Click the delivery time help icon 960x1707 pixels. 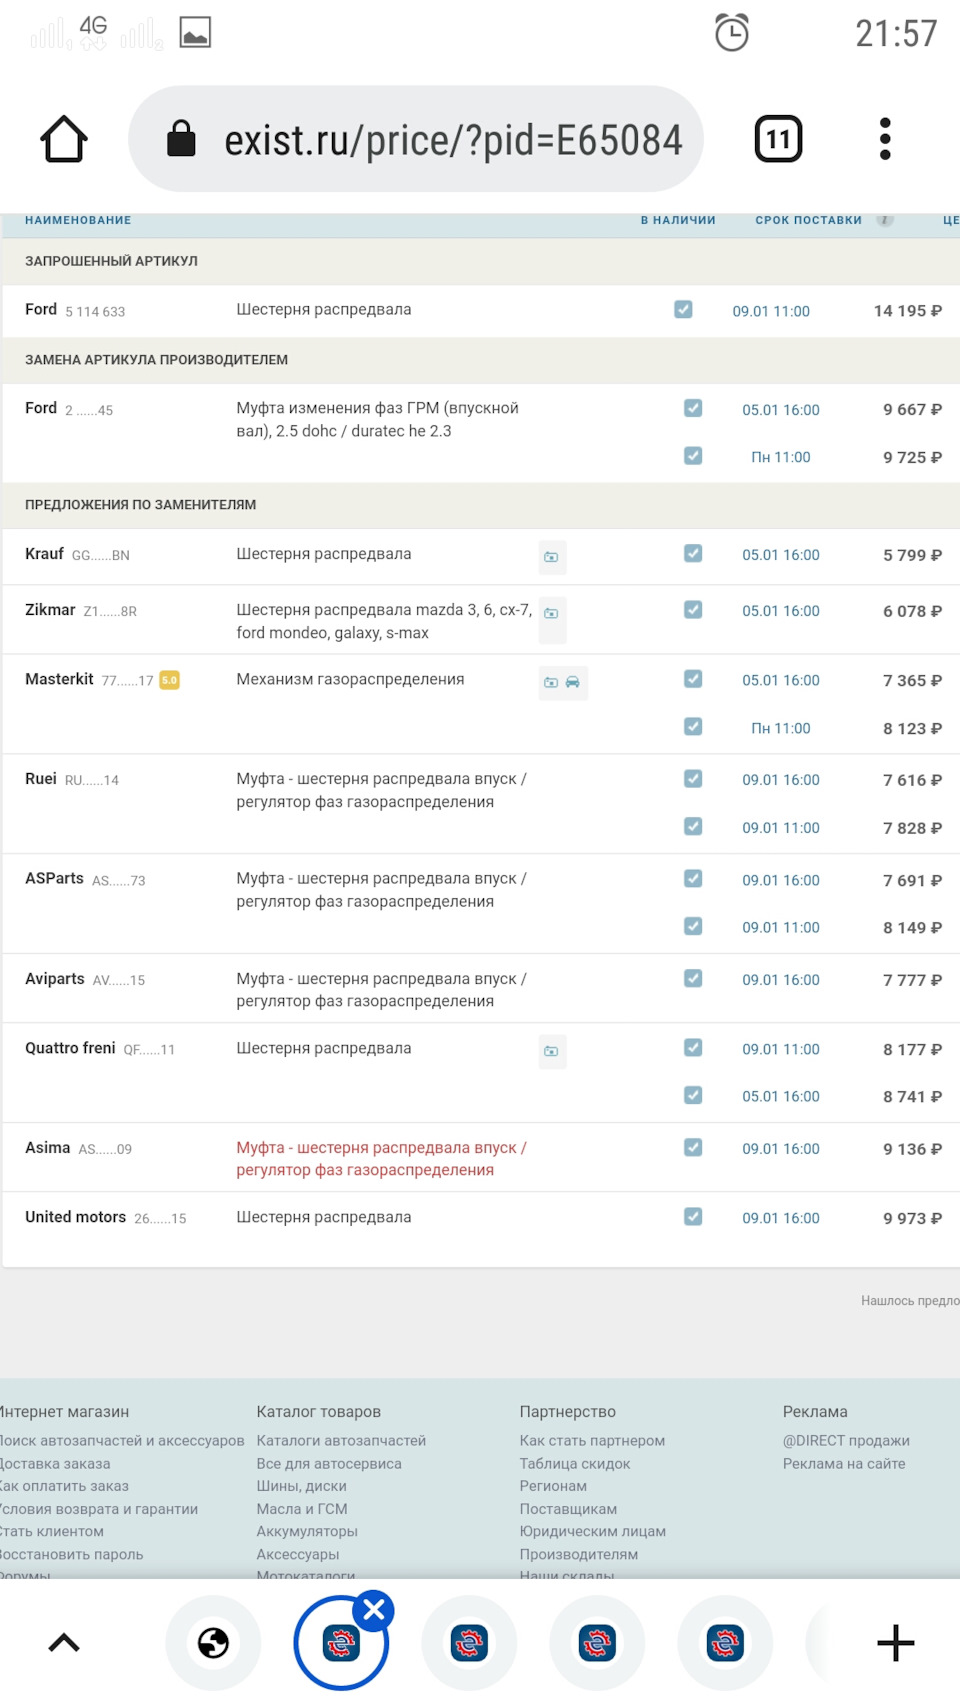[884, 220]
